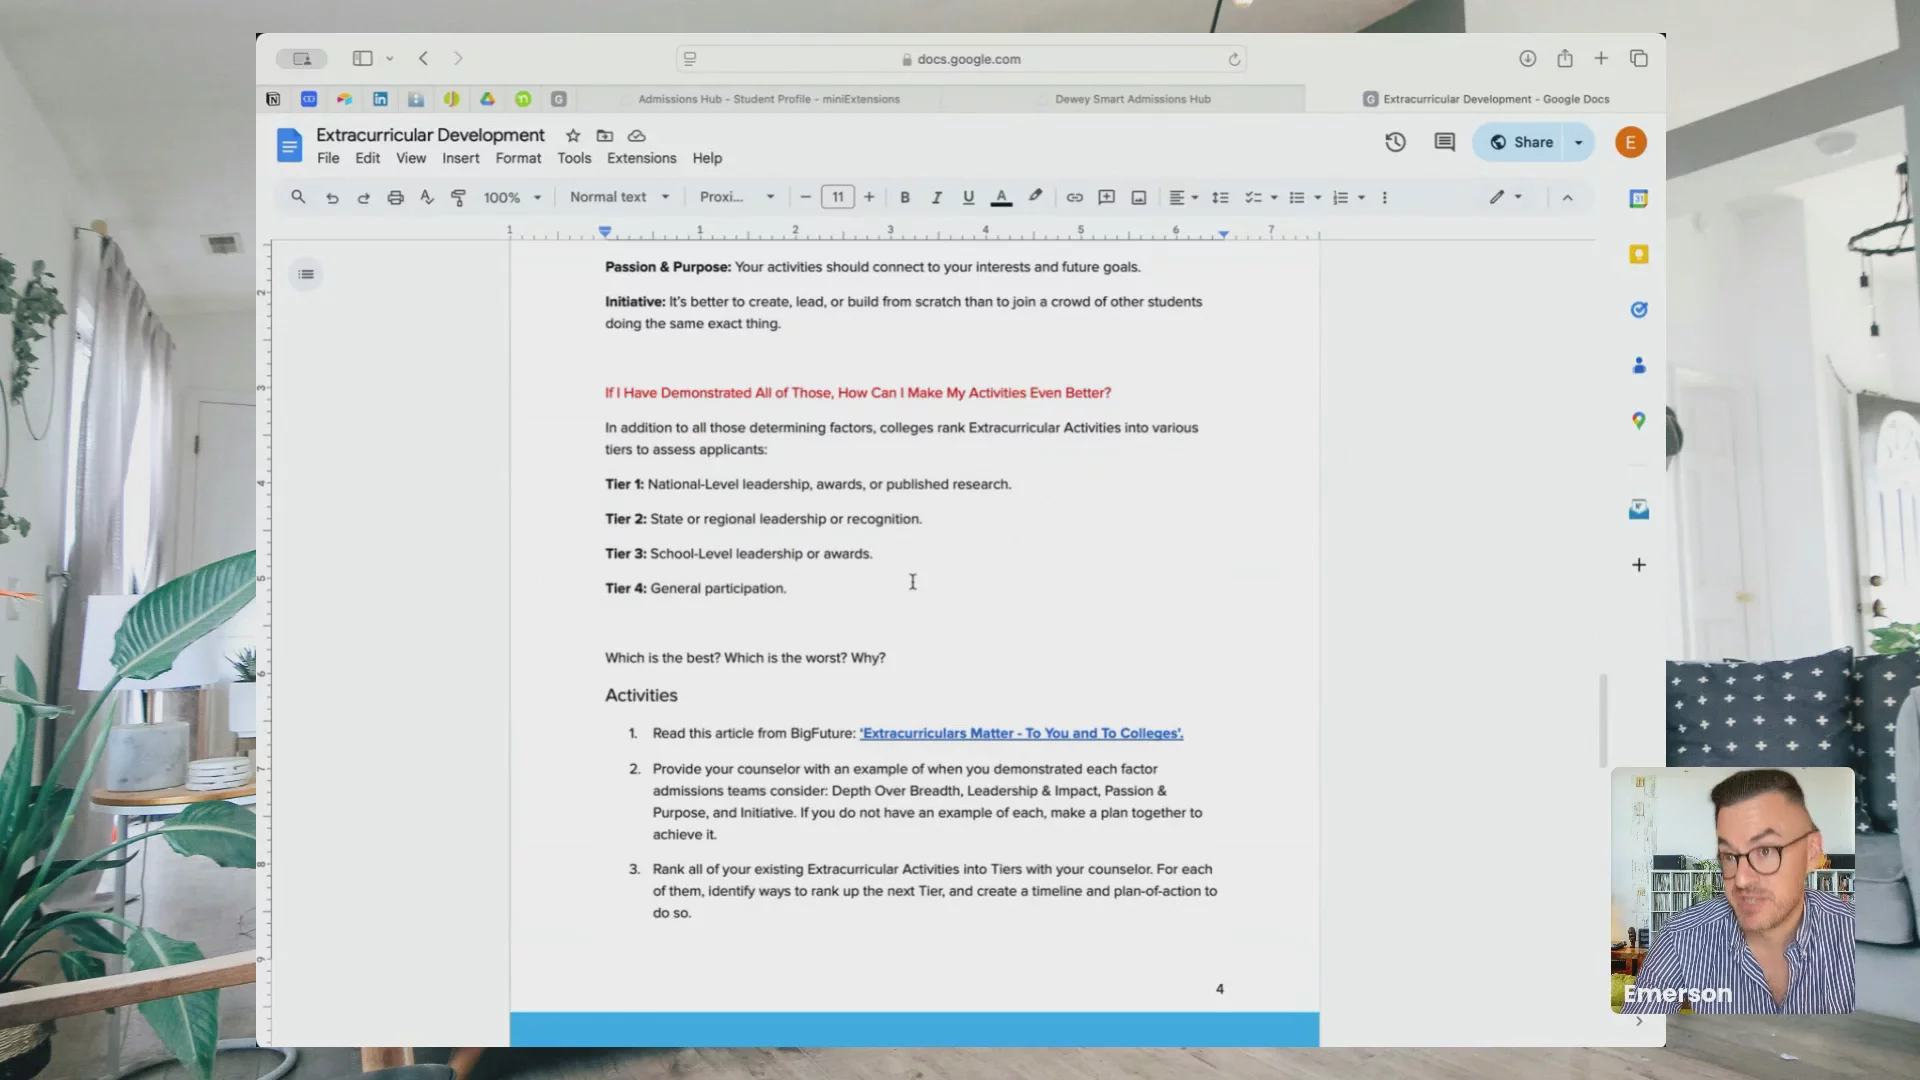This screenshot has width=1920, height=1080.
Task: Open version history clock icon
Action: (x=1395, y=142)
